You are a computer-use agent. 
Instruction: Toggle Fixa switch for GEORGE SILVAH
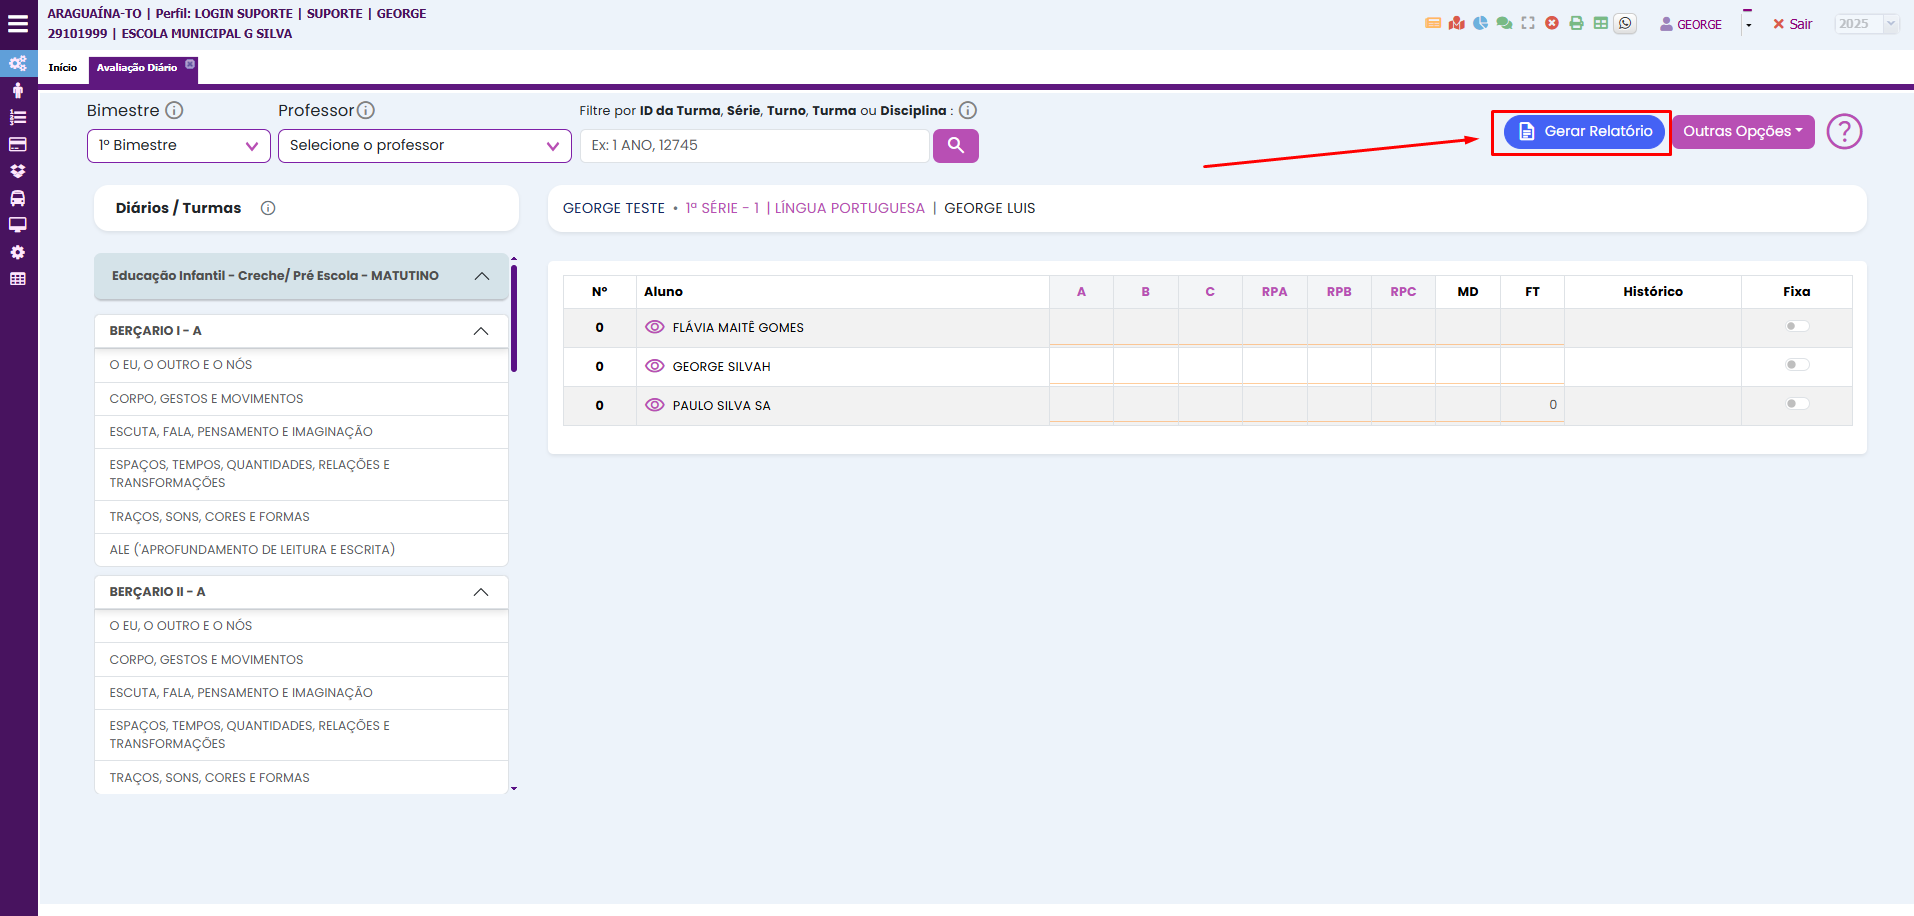tap(1797, 365)
